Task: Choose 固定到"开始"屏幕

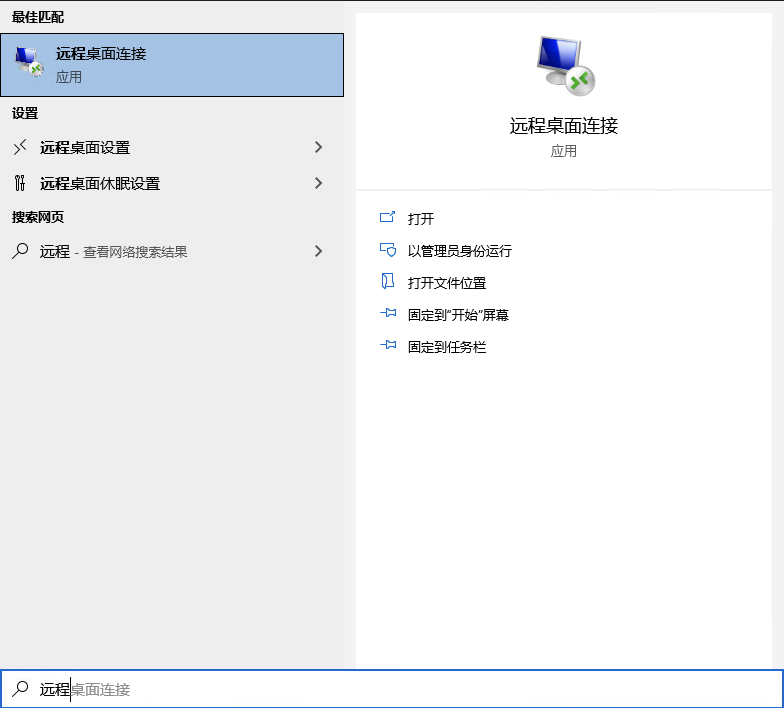Action: click(x=458, y=314)
